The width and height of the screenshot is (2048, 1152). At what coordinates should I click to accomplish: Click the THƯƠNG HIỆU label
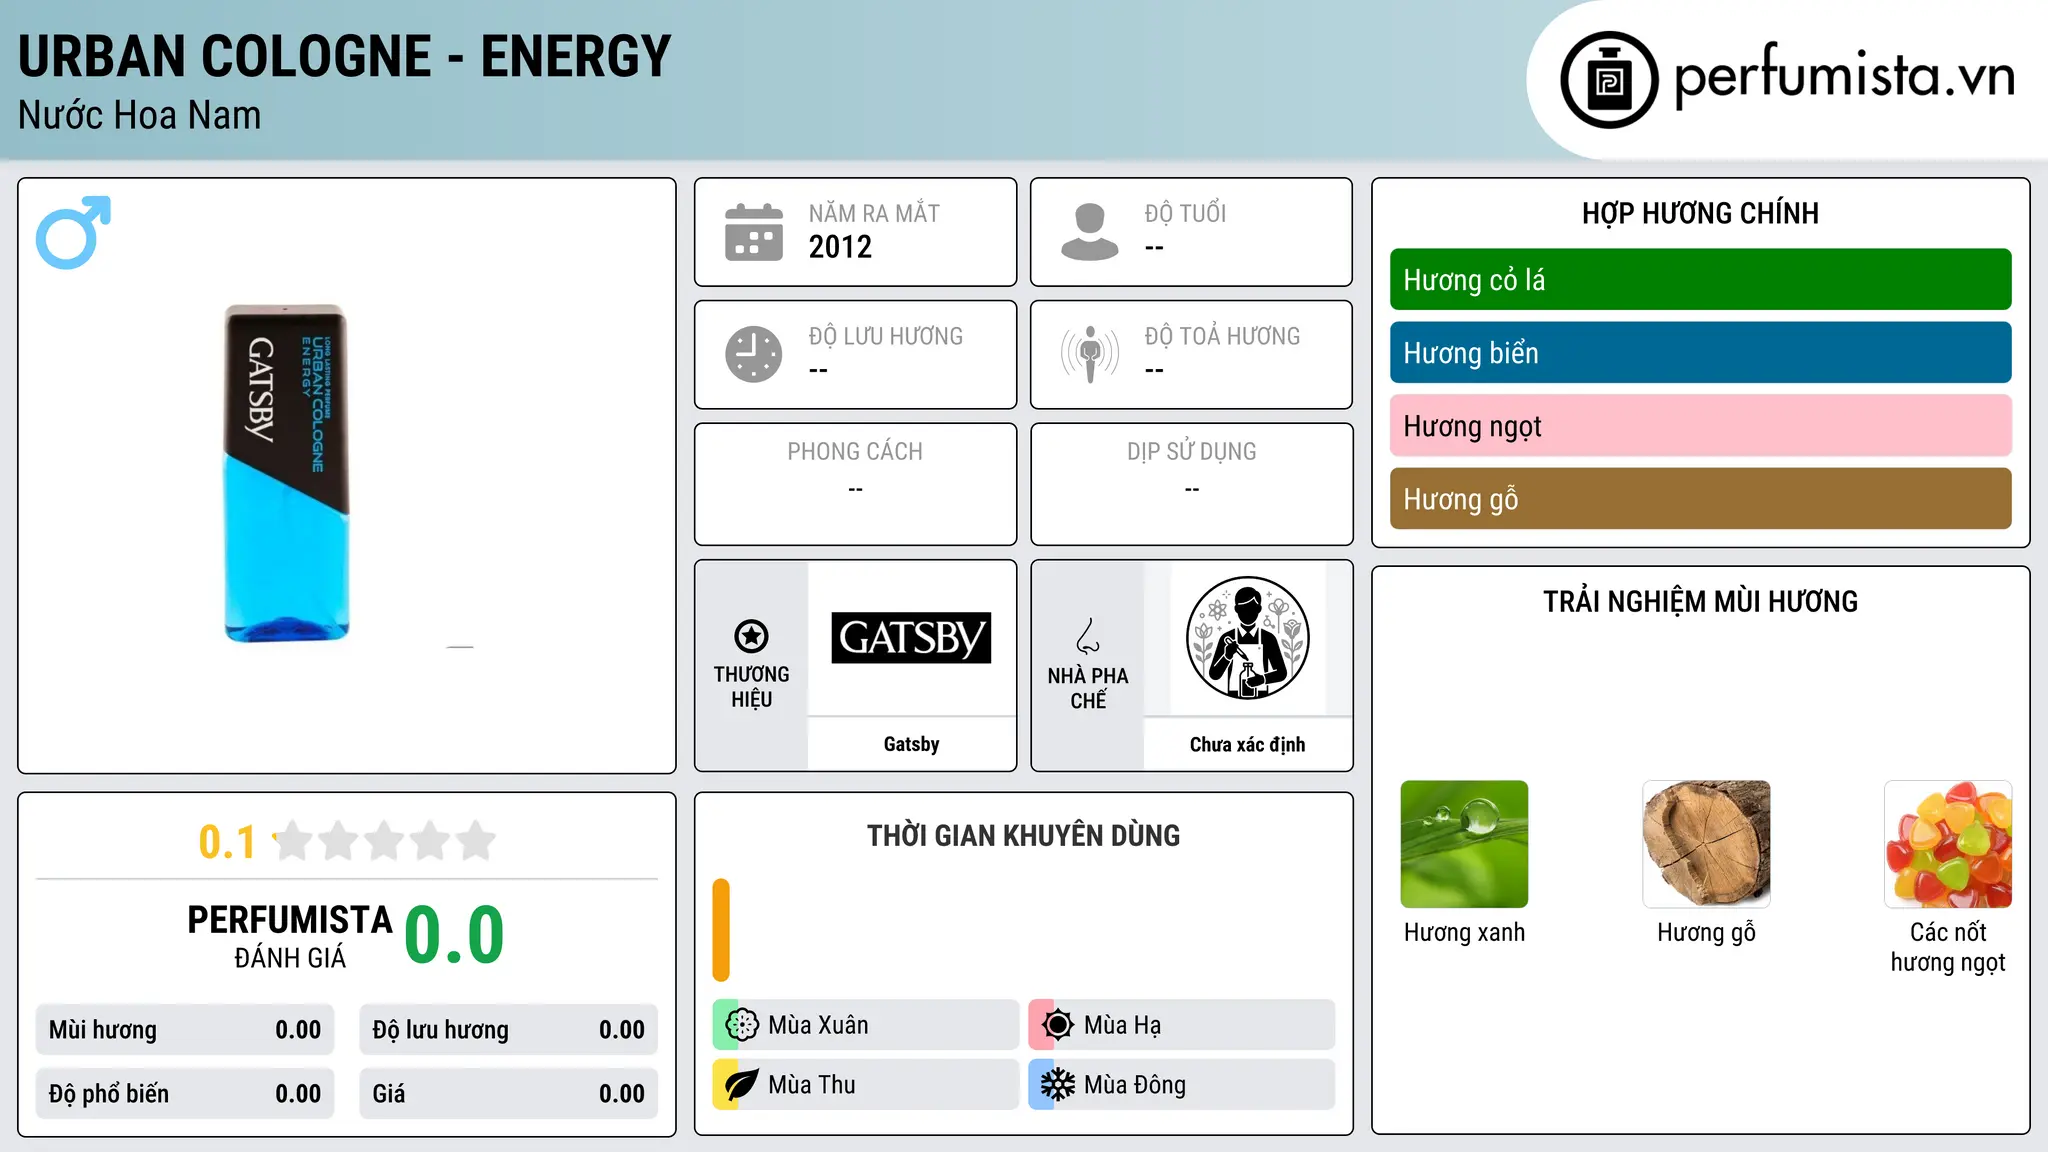pos(751,687)
